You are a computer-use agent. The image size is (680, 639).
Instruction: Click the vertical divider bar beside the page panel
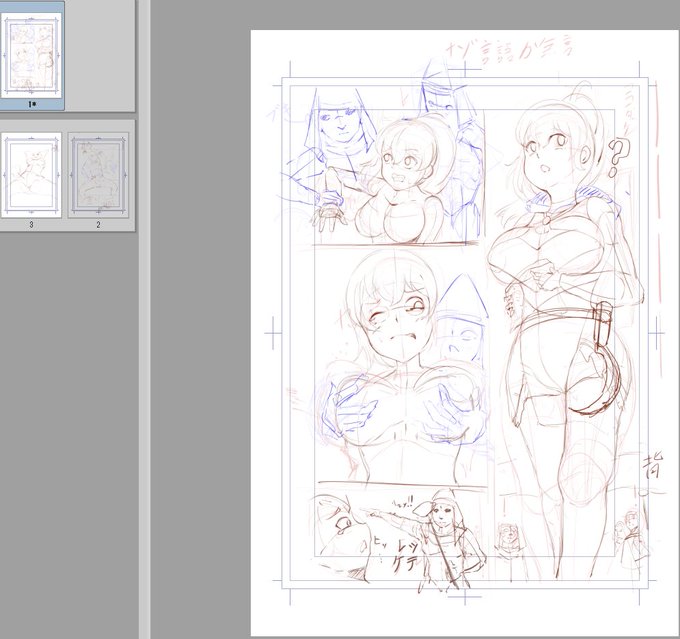(144, 319)
